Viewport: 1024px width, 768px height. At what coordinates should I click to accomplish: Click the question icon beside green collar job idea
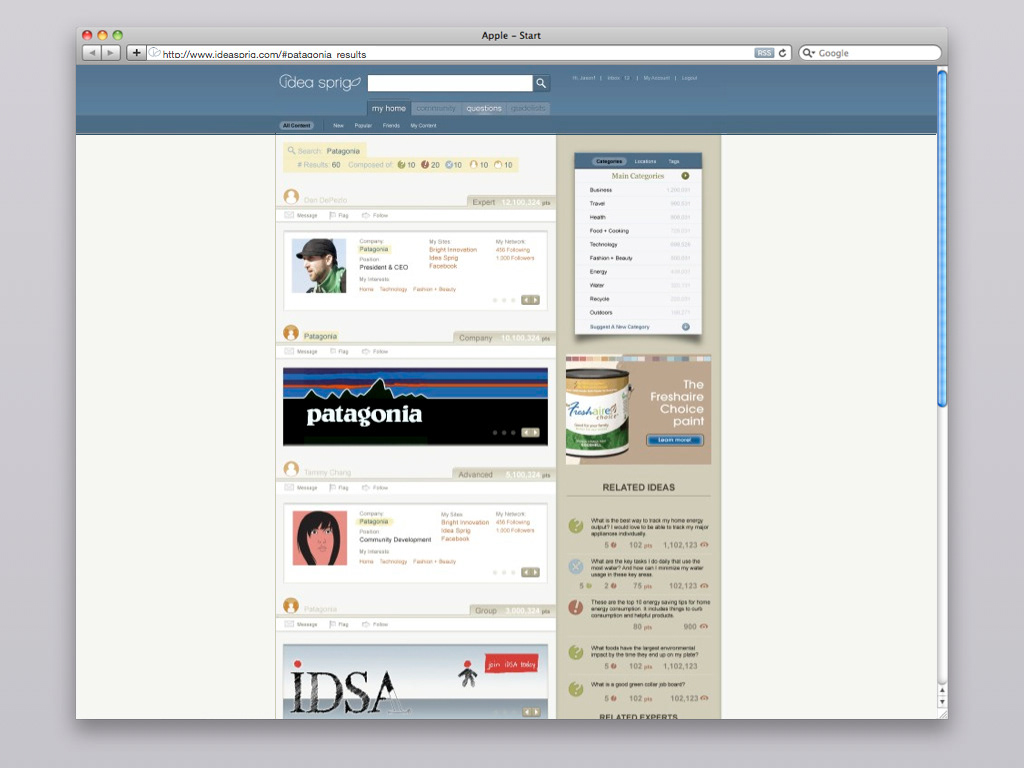tap(575, 688)
